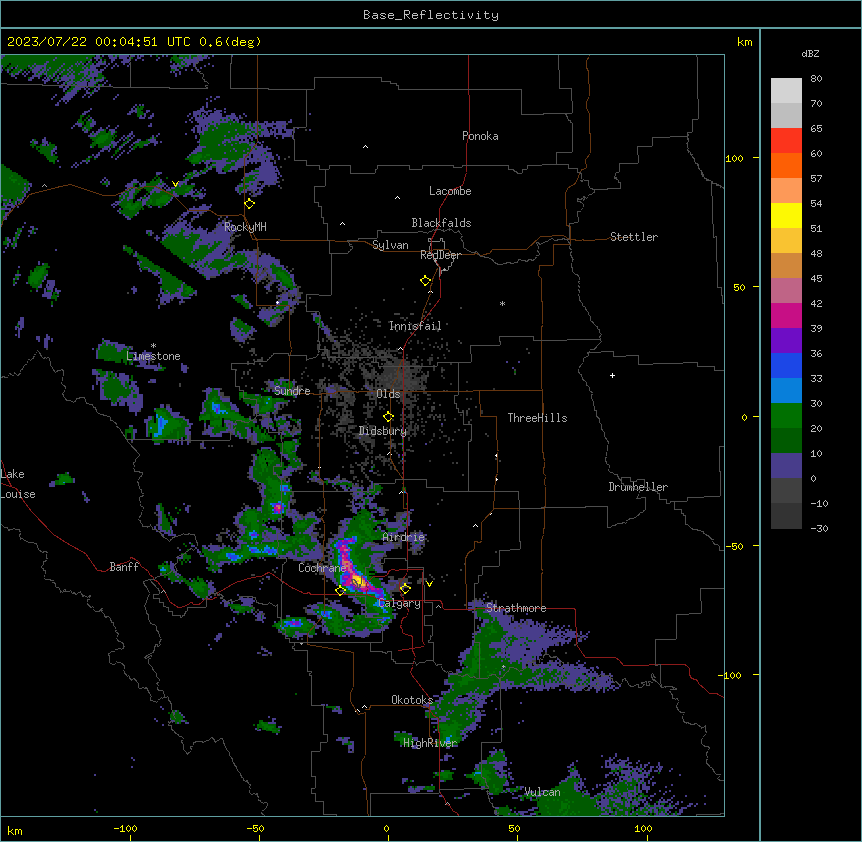Click the Cochrane label
Screen dimensions: 862x842
tap(322, 568)
